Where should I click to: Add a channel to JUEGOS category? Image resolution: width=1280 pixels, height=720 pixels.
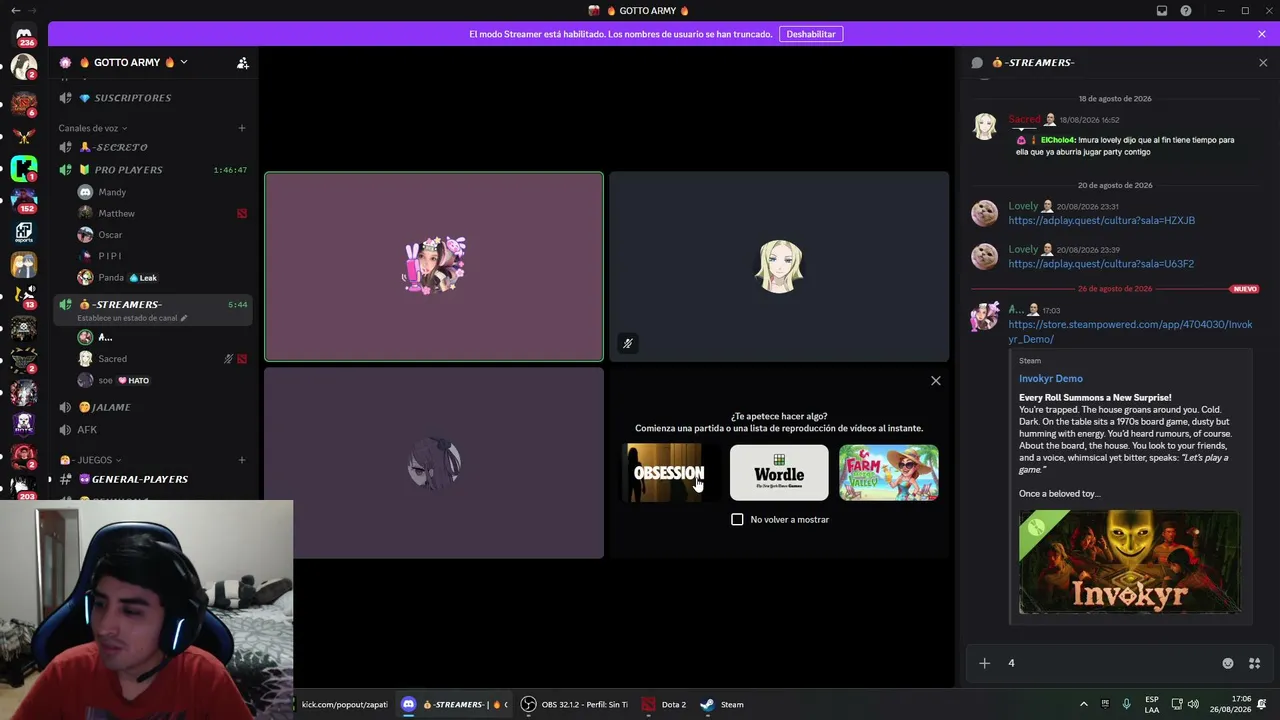click(241, 460)
